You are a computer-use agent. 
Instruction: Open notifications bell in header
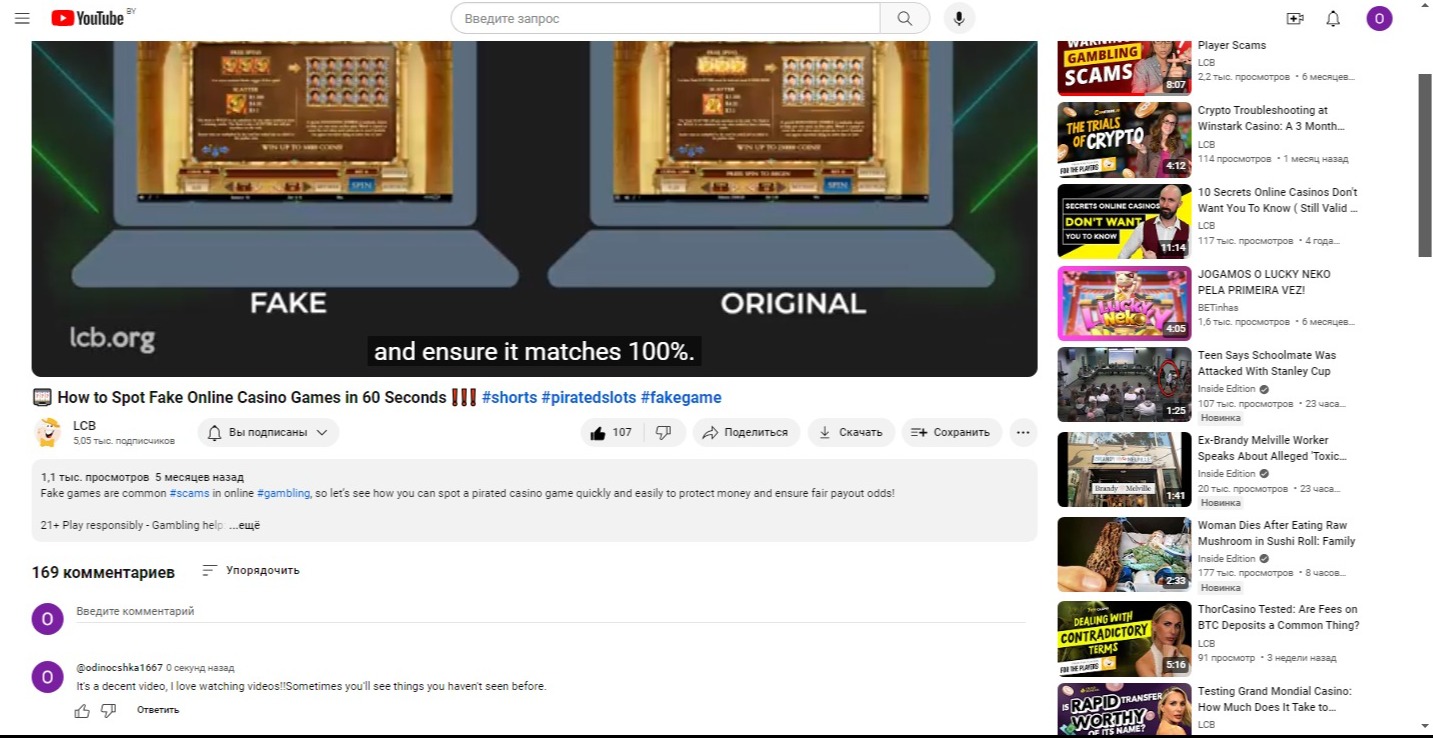[x=1333, y=18]
